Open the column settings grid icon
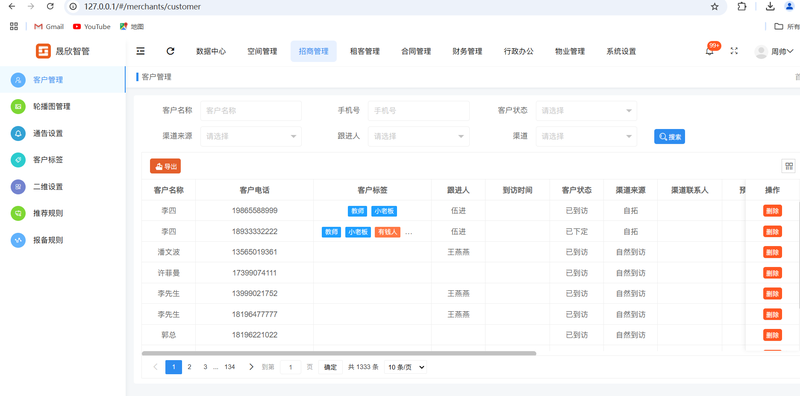 [x=789, y=166]
